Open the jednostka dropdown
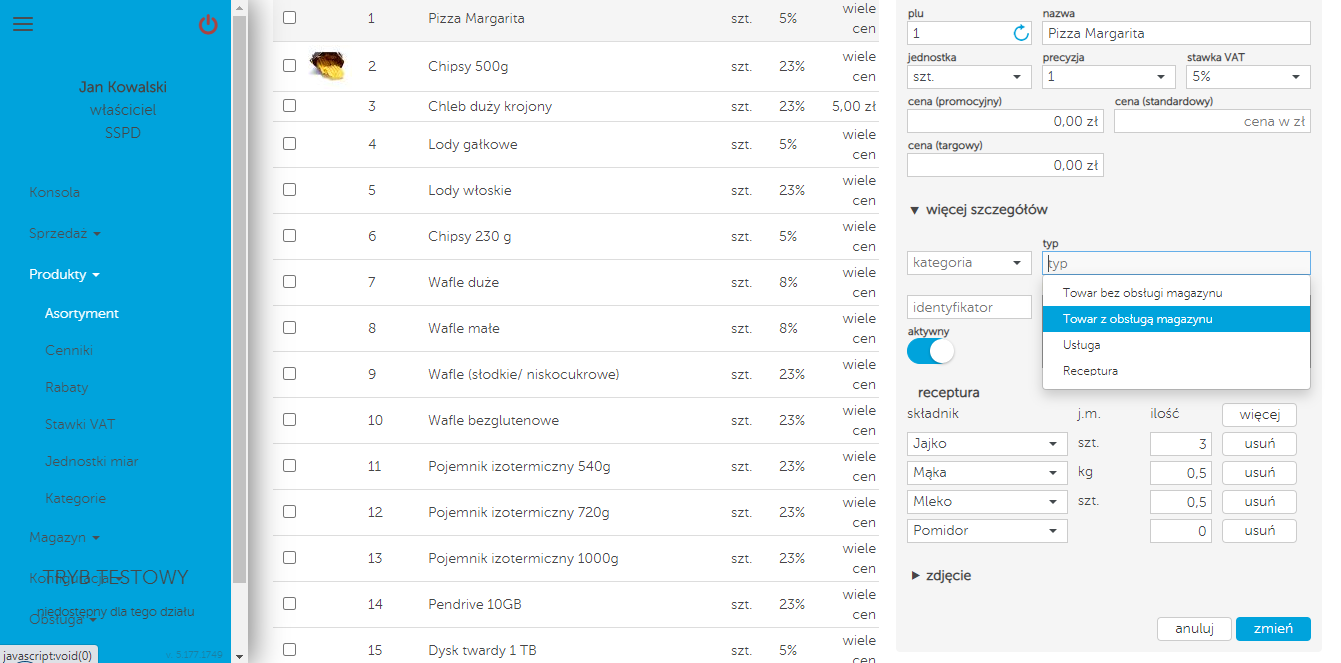Screen dimensions: 1341x663 pyautogui.click(x=969, y=77)
